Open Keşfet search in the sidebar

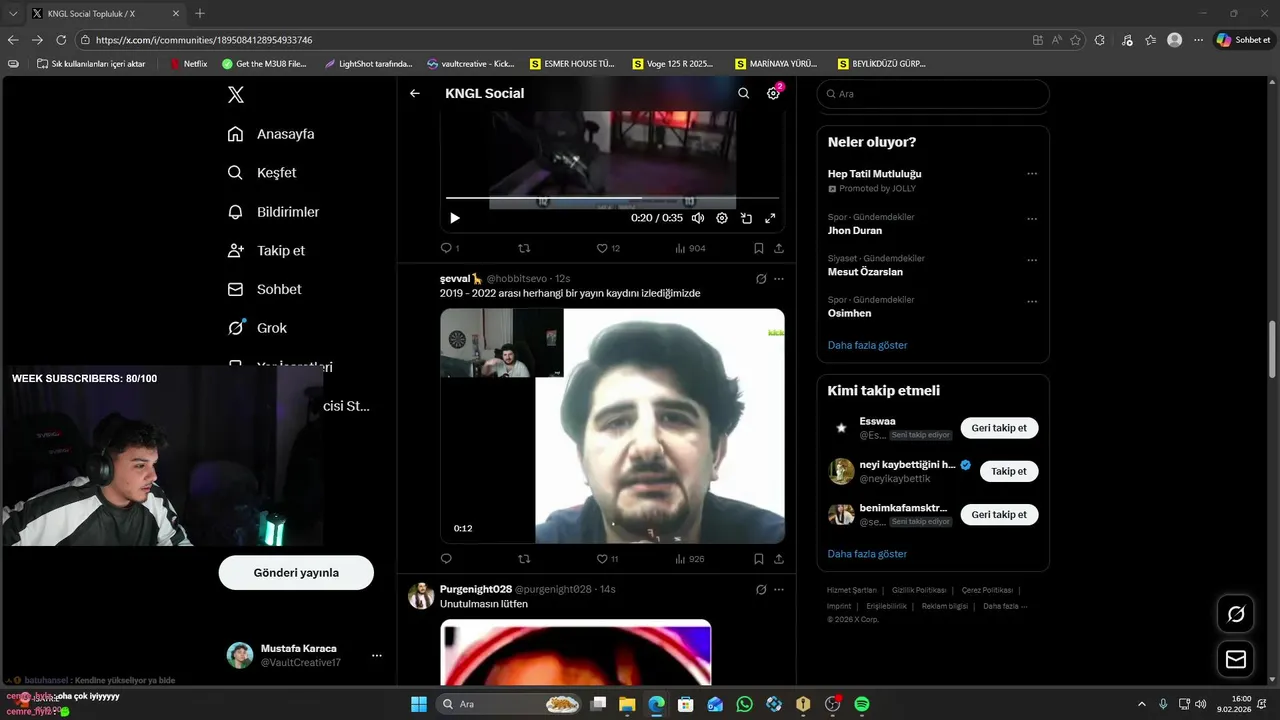[x=262, y=173]
